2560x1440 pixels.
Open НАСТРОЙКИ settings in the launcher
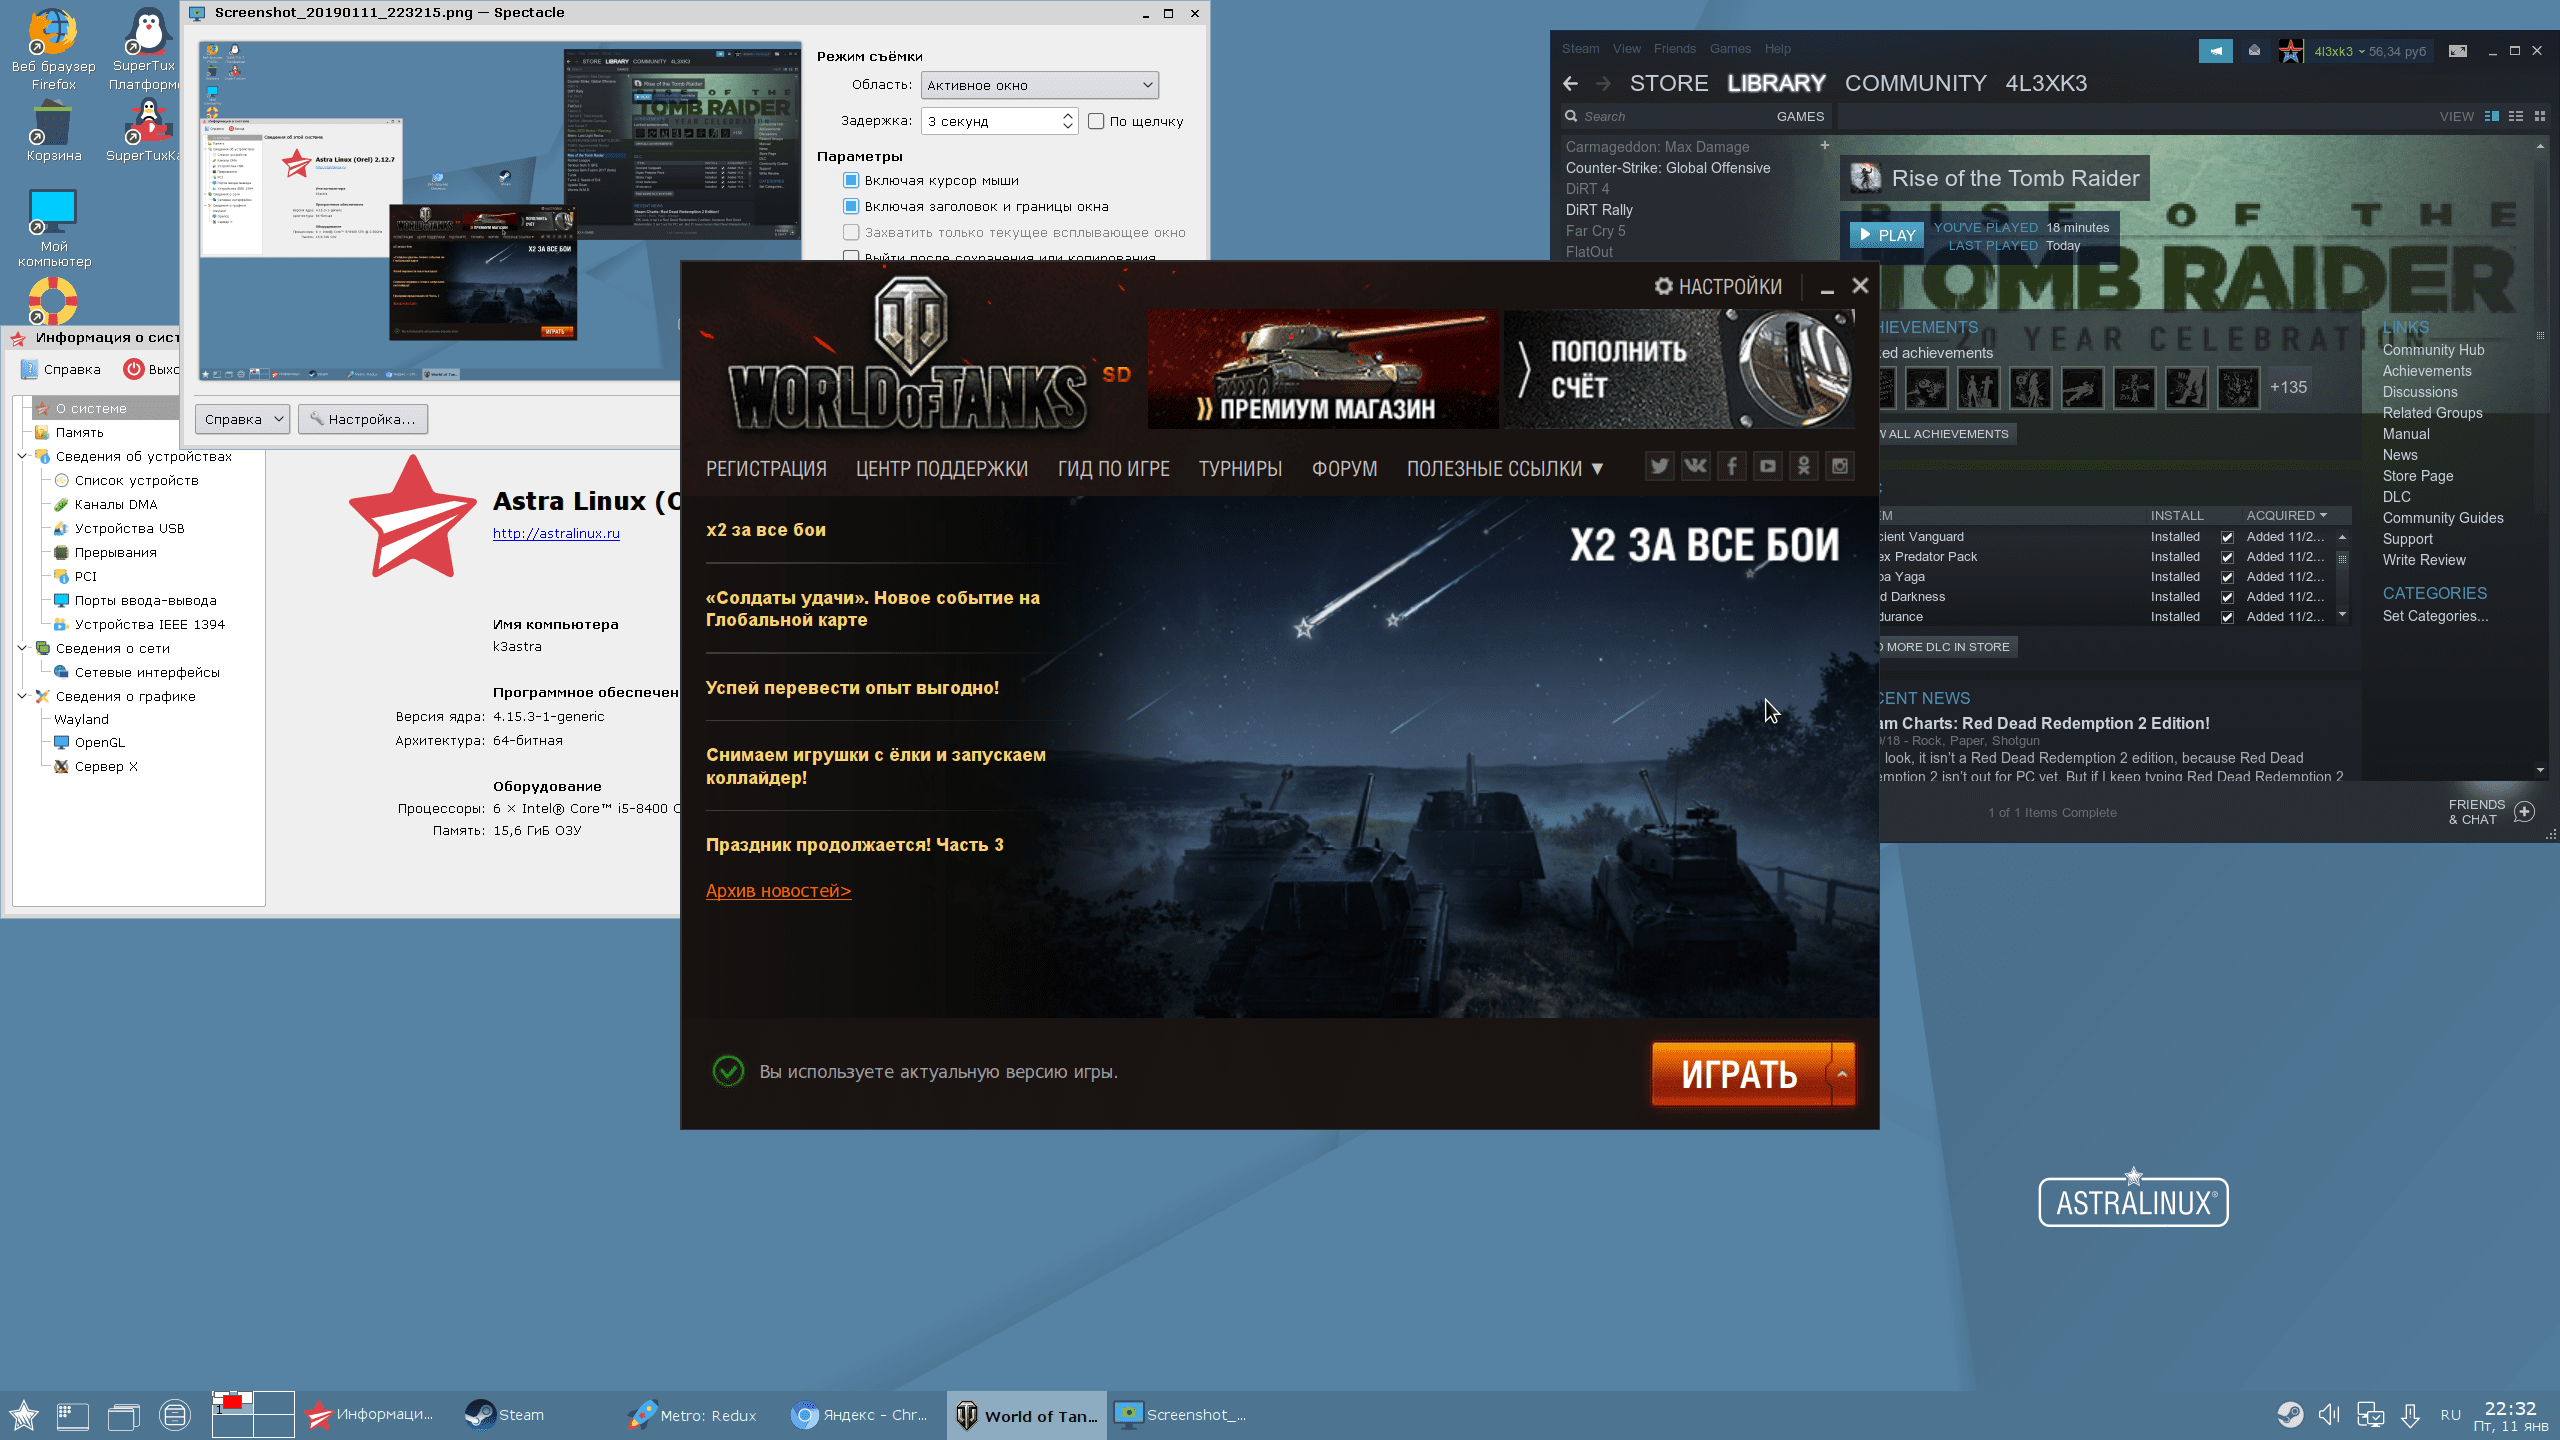pyautogui.click(x=1718, y=287)
